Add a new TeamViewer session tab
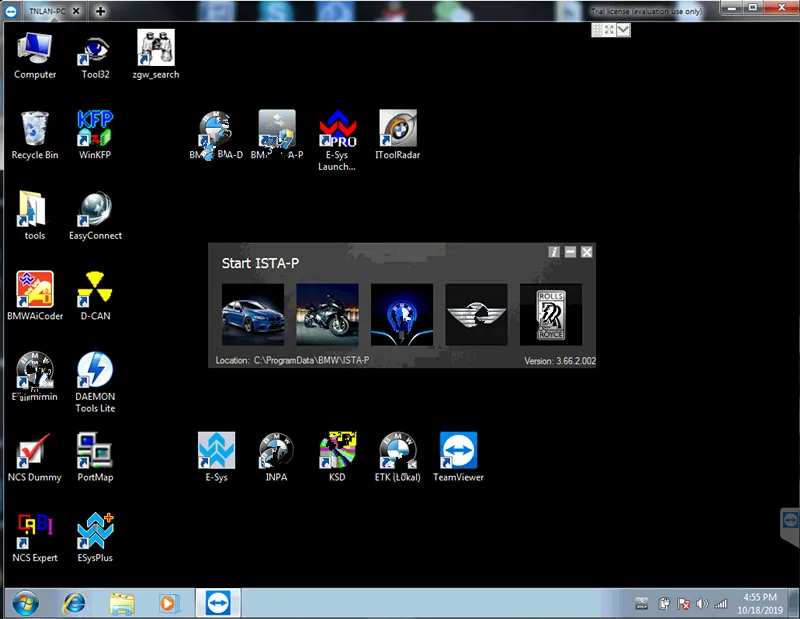 pyautogui.click(x=101, y=11)
